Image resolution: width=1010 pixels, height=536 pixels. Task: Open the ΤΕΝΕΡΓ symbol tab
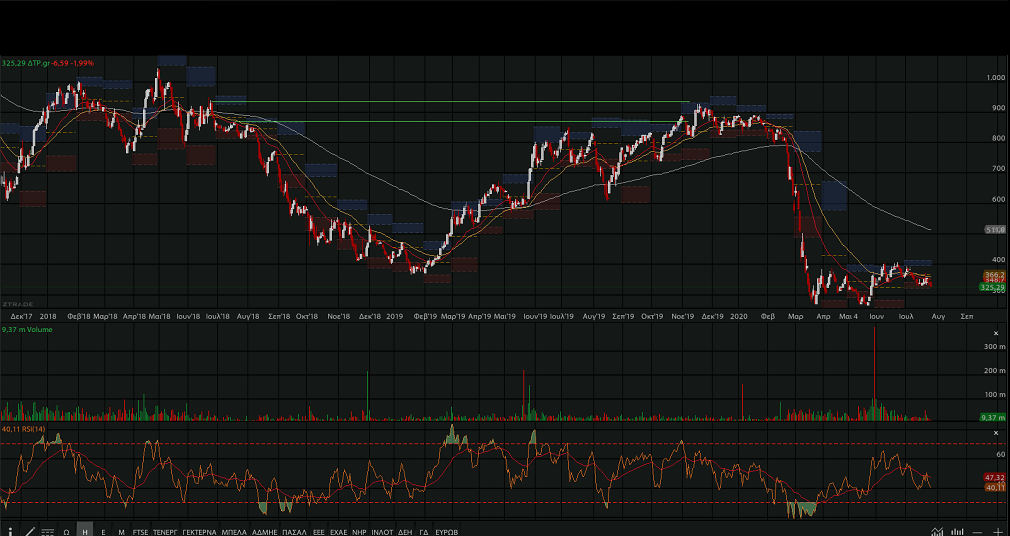pyautogui.click(x=165, y=532)
